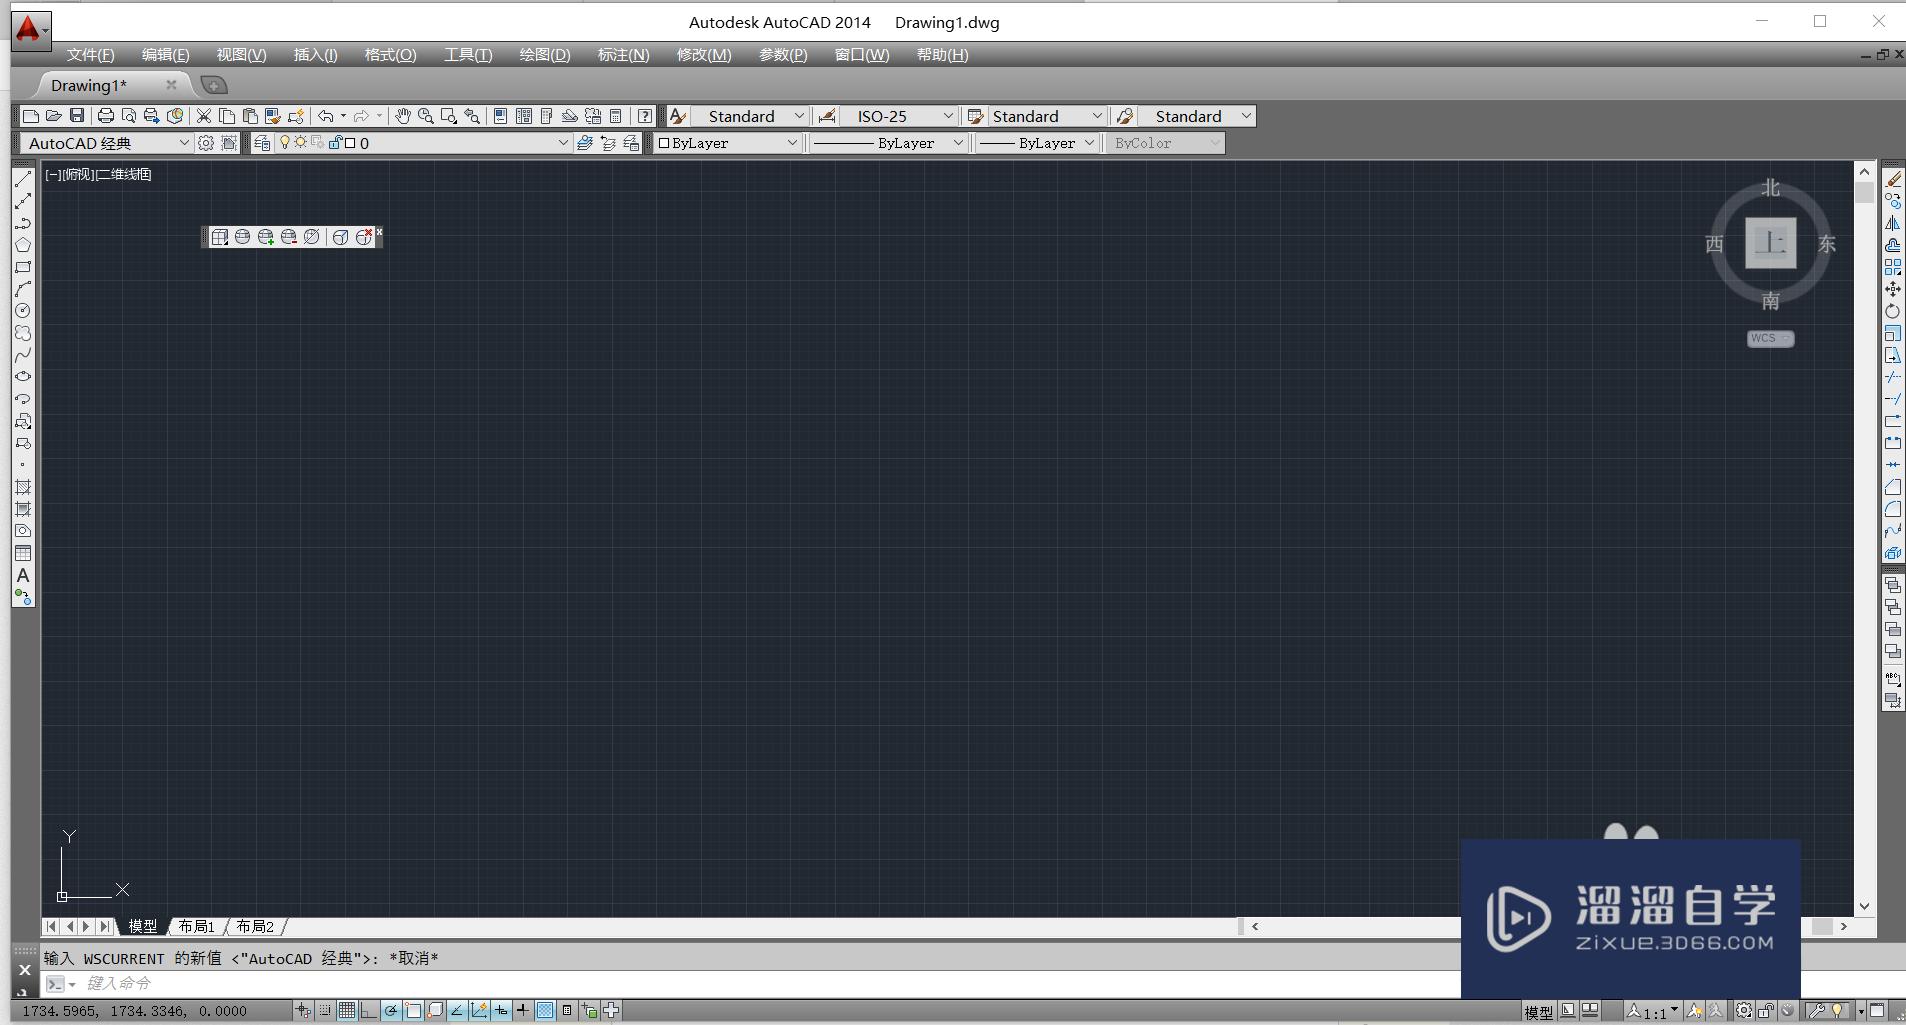Select the Ellipse draw tool
Screen dimensions: 1906x1025
[x=23, y=377]
